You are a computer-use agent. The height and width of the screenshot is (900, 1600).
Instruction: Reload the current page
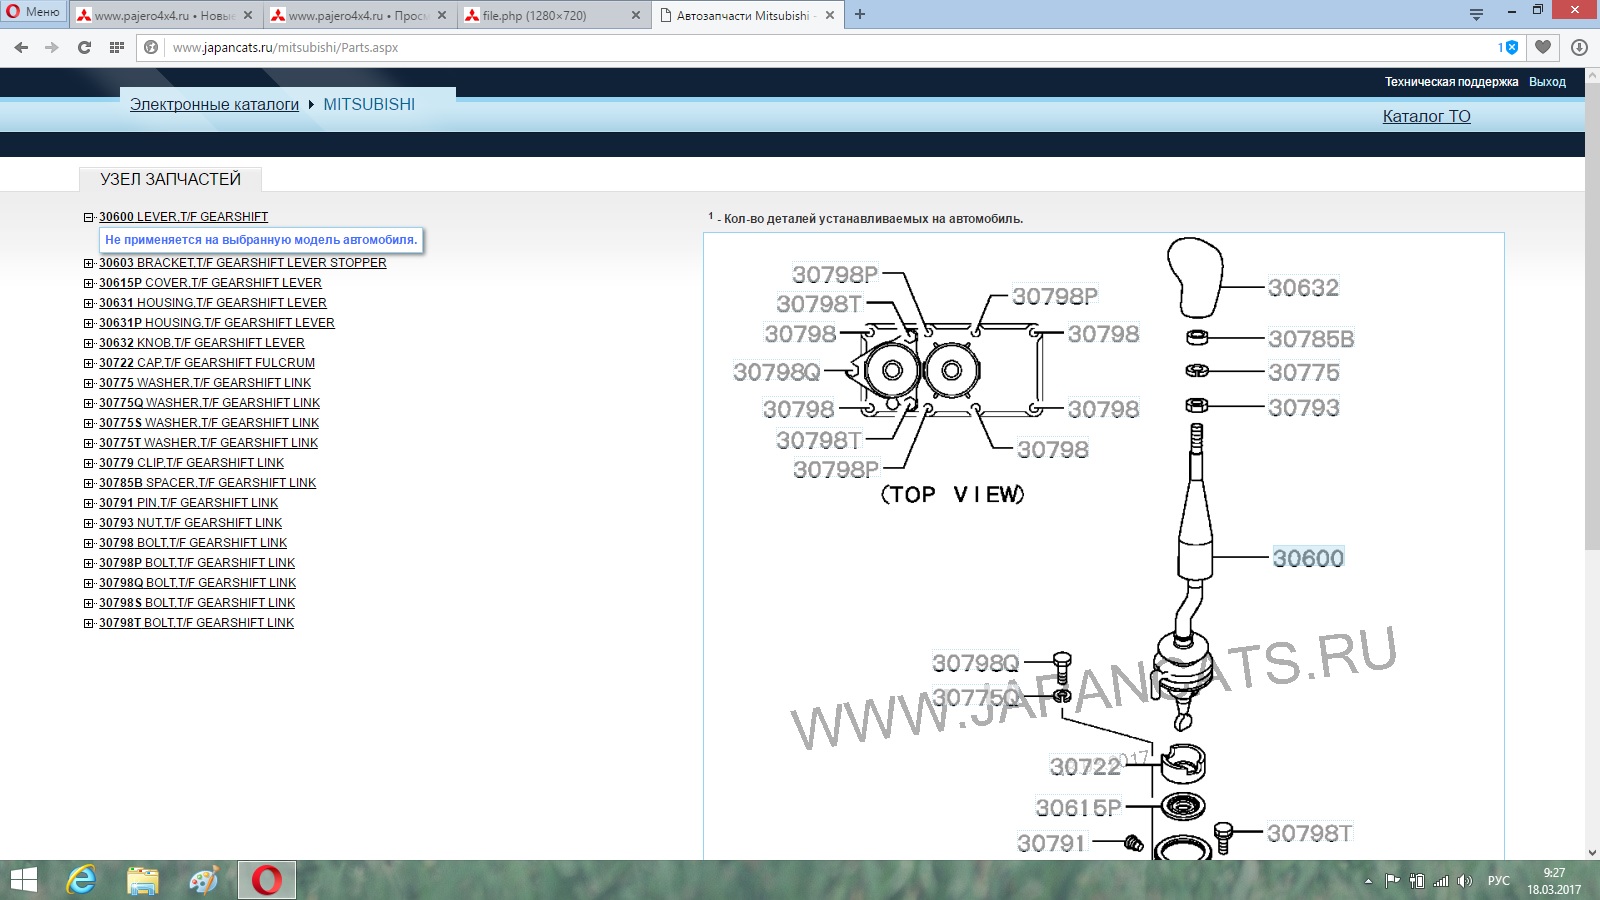coord(84,47)
